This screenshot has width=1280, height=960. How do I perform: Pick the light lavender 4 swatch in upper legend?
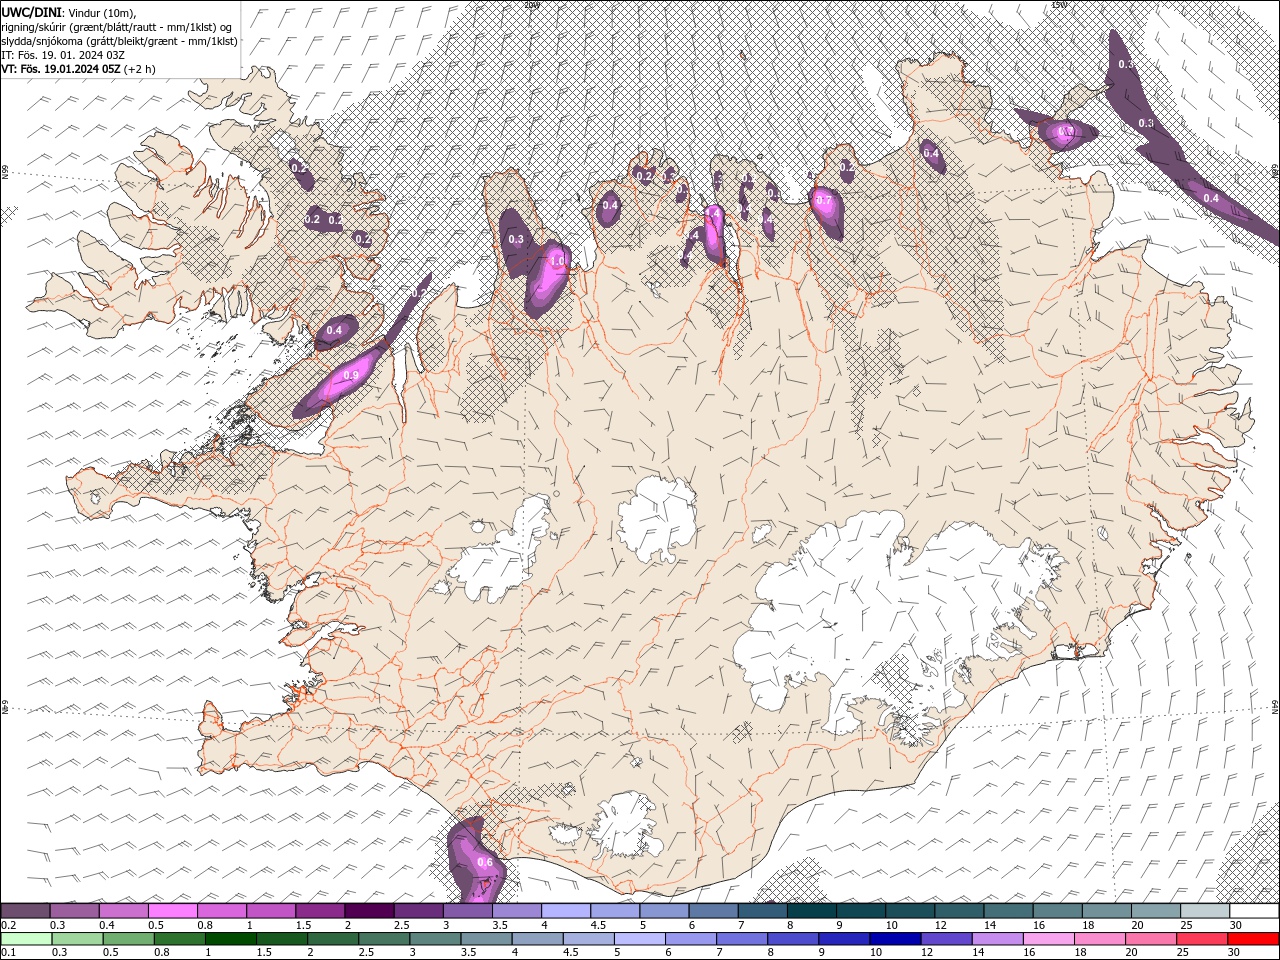566,911
